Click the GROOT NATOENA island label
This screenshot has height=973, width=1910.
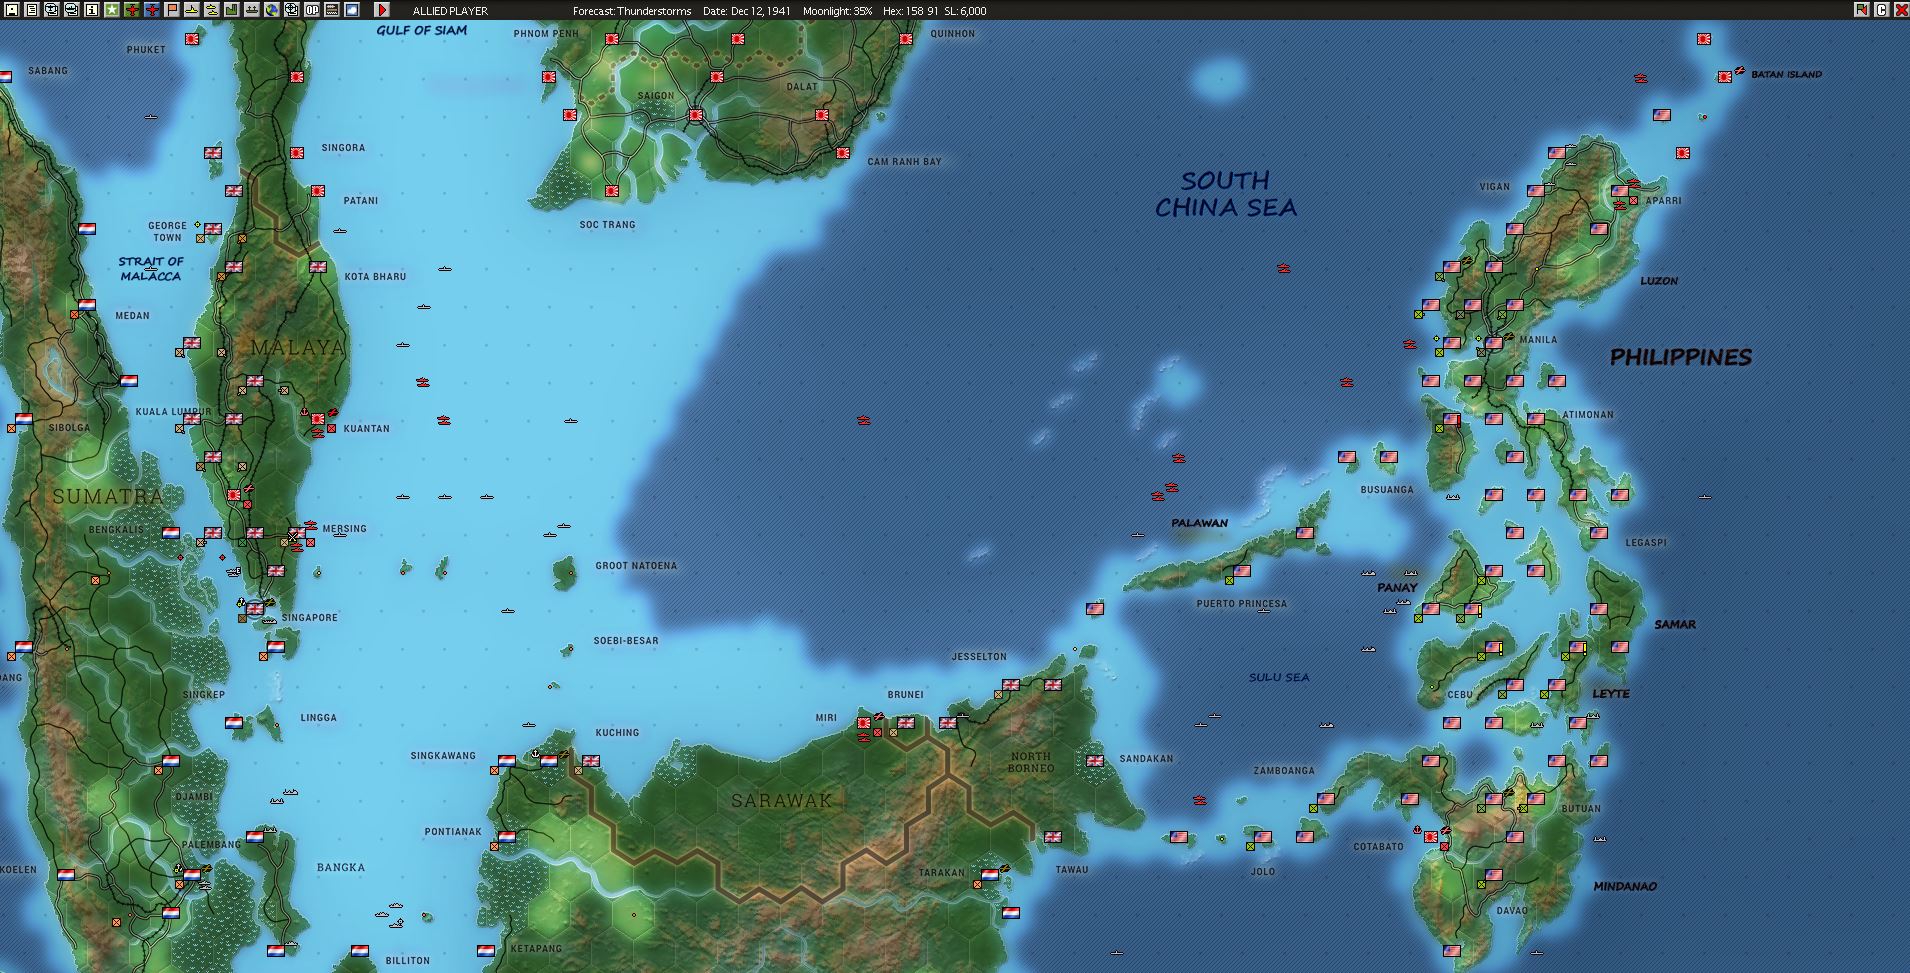[636, 566]
